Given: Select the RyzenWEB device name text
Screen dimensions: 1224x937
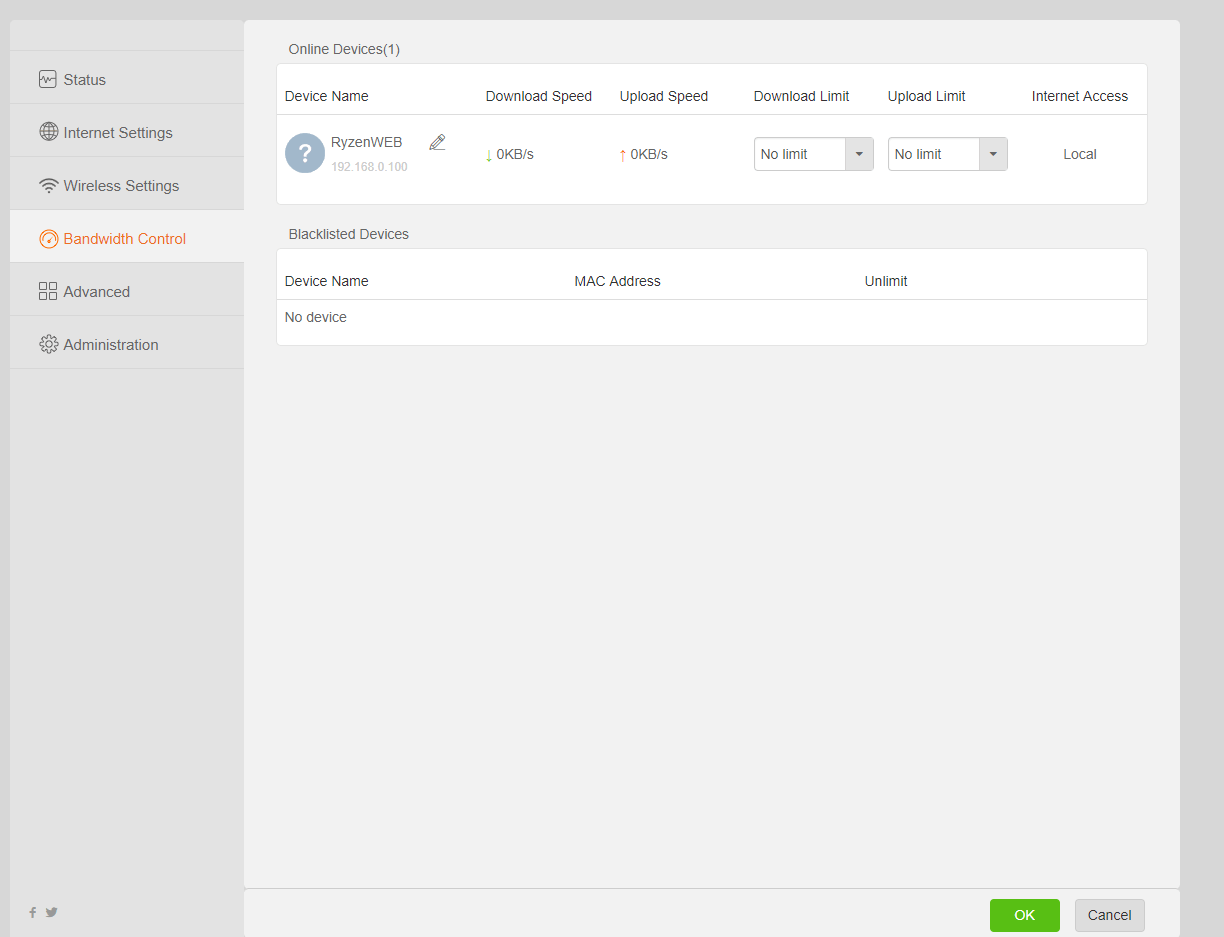Looking at the screenshot, I should [366, 142].
